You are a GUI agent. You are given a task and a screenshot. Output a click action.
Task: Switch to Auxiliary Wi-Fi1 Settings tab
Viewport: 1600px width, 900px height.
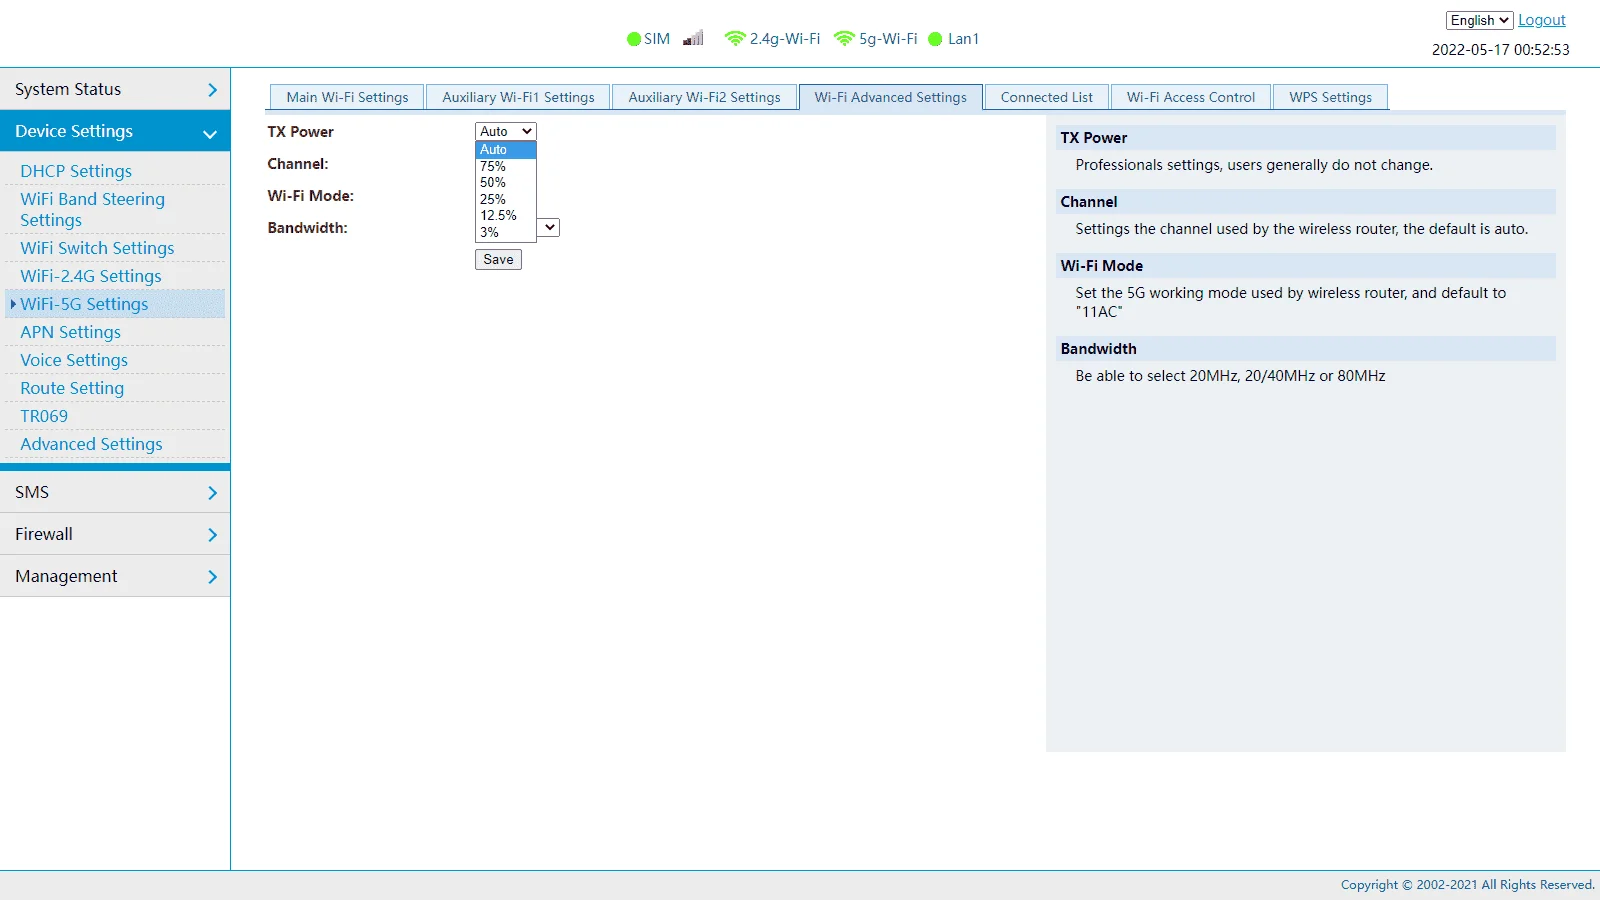(x=518, y=97)
